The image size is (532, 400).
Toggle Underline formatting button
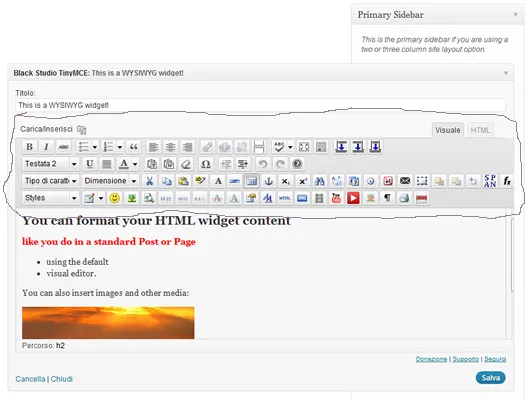(x=90, y=164)
